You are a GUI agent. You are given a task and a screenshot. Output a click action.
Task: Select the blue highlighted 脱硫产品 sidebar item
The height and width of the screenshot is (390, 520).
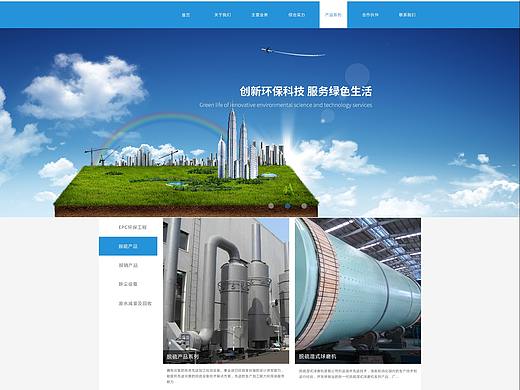point(128,246)
